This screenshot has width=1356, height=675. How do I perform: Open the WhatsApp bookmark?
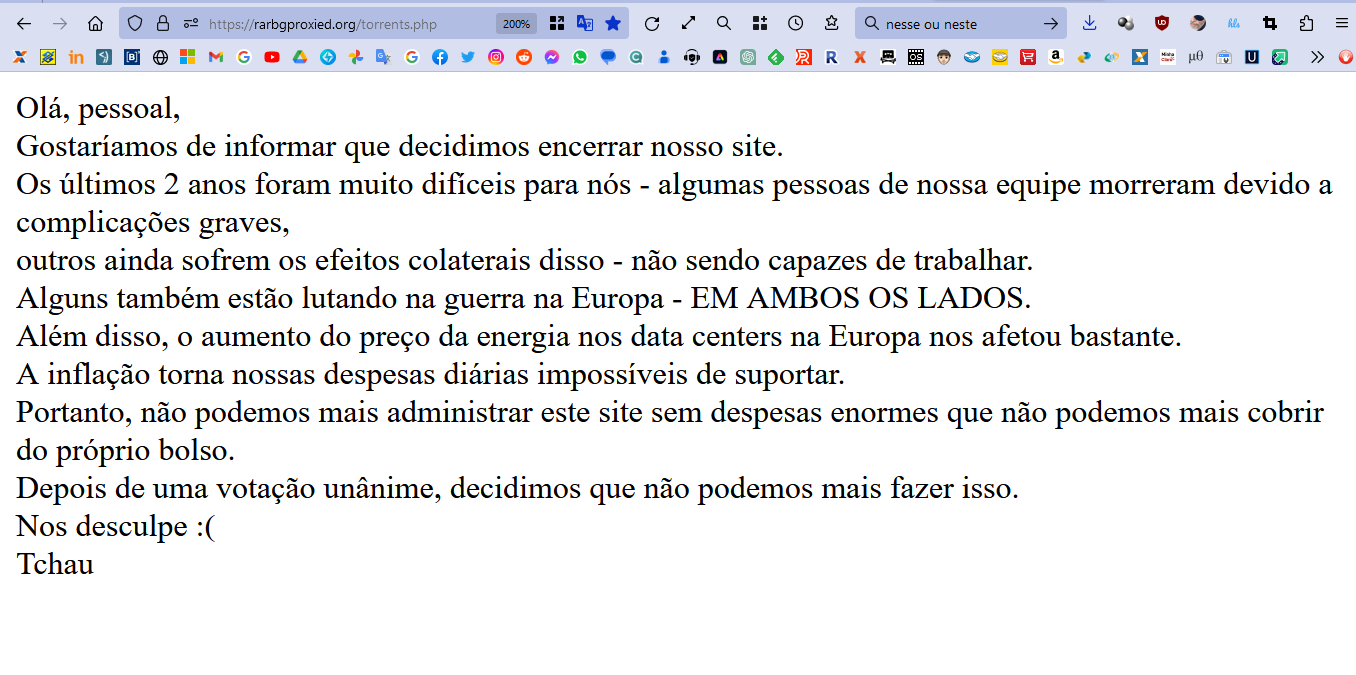pyautogui.click(x=580, y=58)
